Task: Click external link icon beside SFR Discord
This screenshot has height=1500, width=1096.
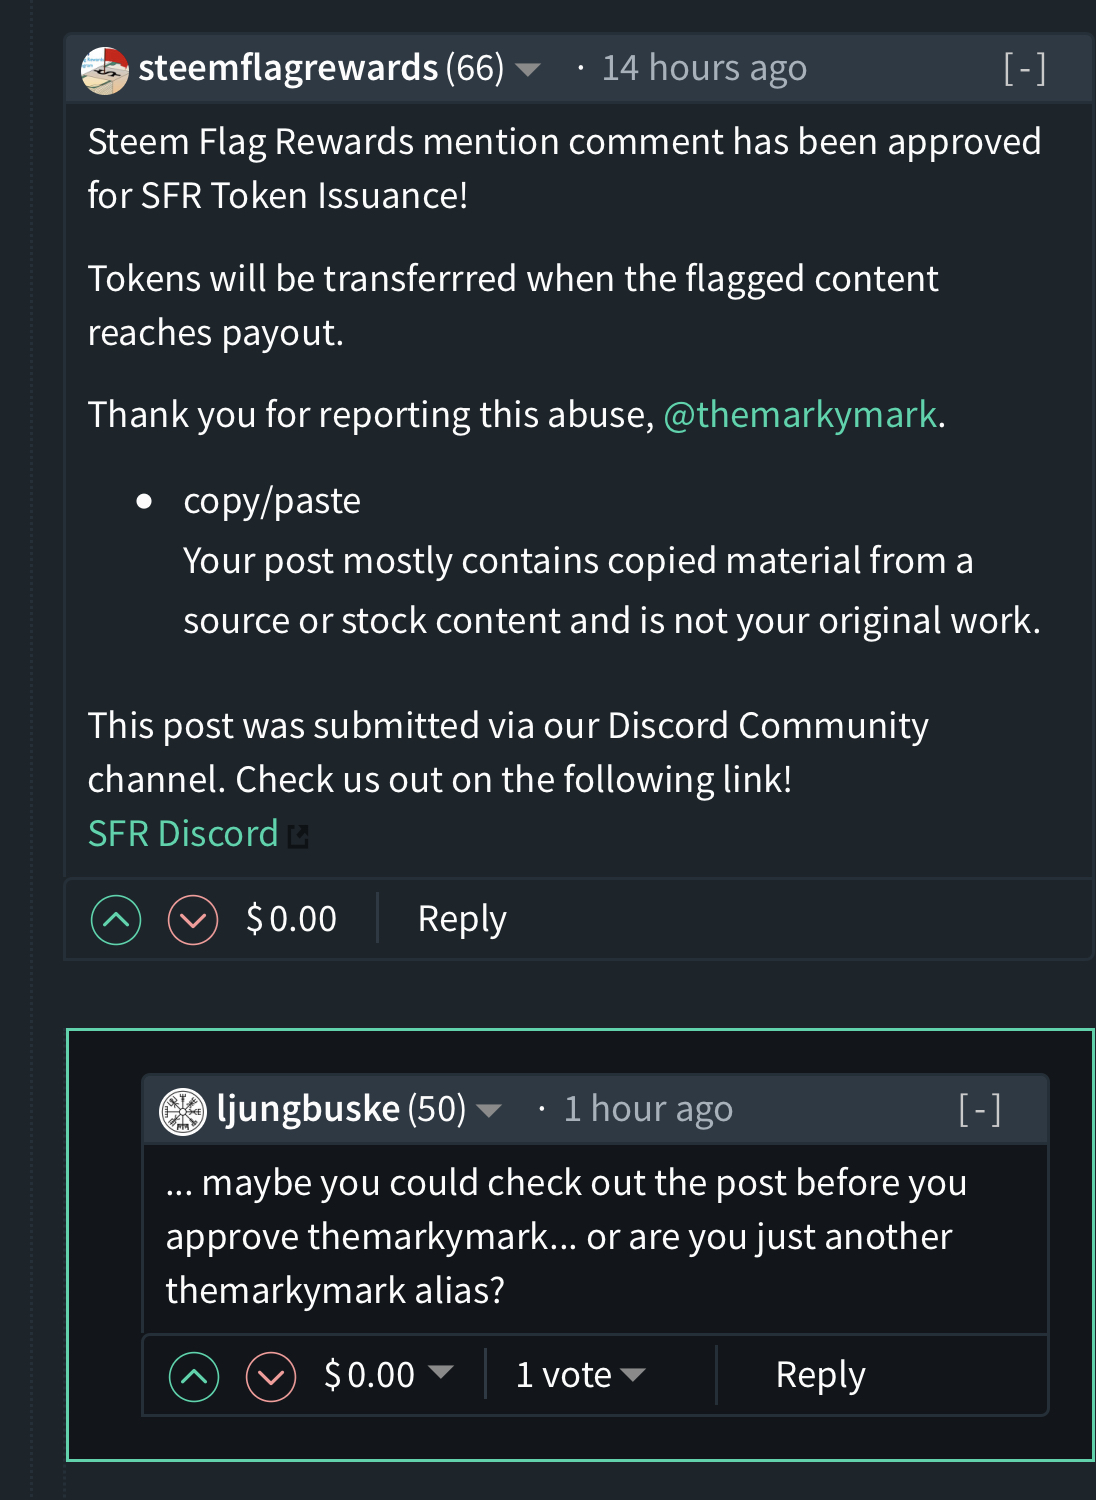Action: coord(298,836)
